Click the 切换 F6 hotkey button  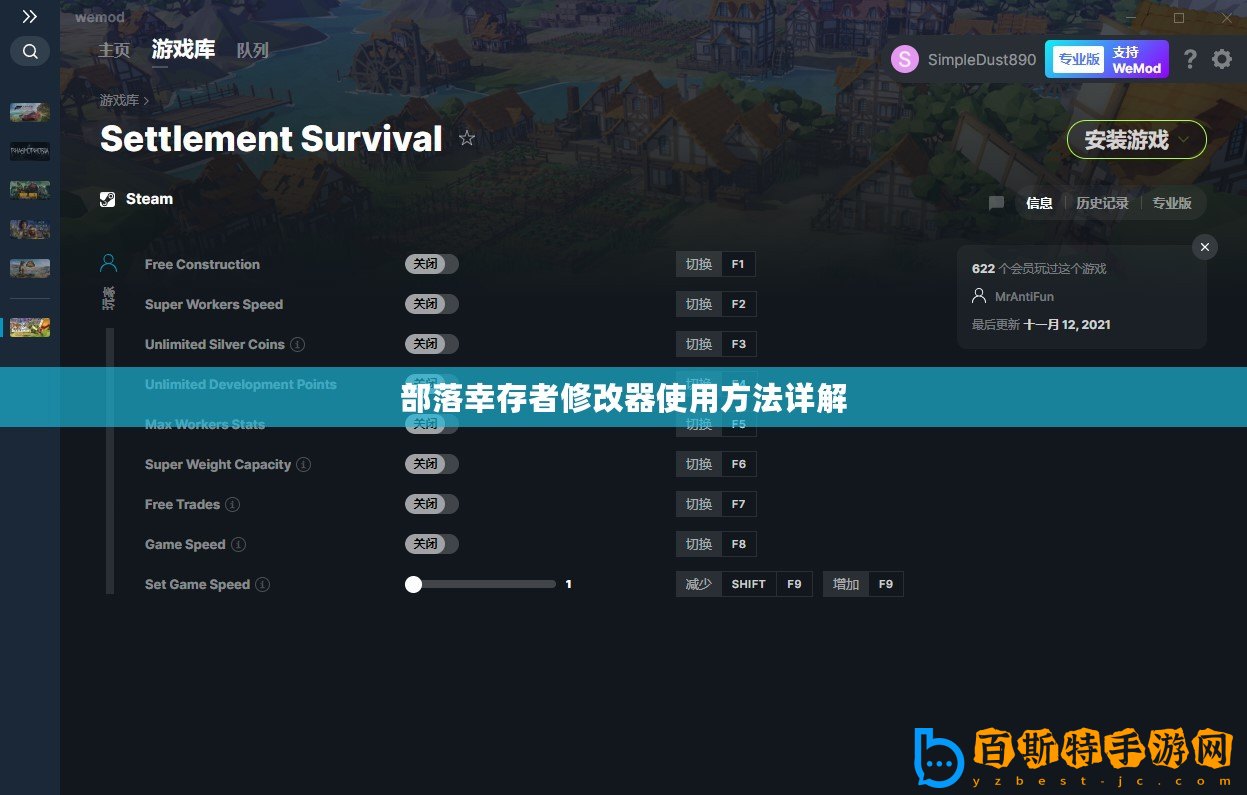pos(716,464)
